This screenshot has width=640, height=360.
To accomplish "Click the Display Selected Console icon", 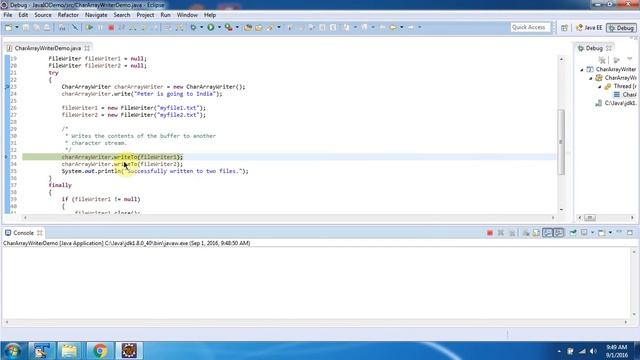I will (x=584, y=233).
